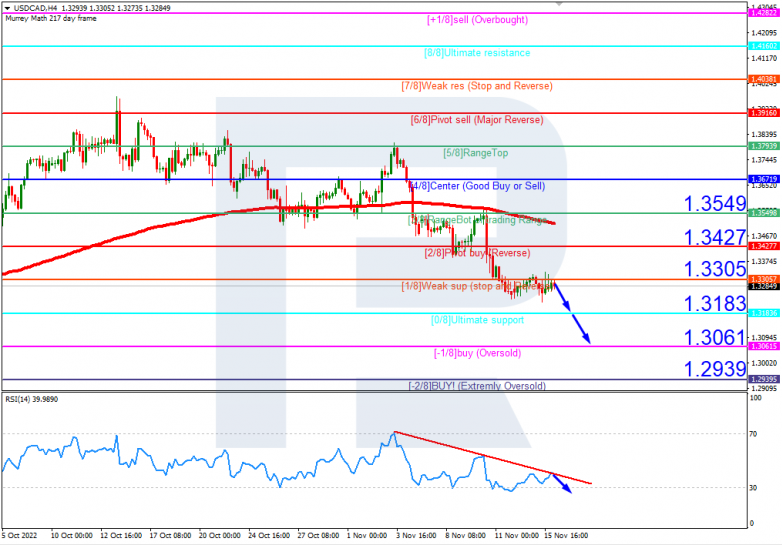Click the 1.30945 price scale value
This screenshot has width=782, height=545.
point(764,338)
